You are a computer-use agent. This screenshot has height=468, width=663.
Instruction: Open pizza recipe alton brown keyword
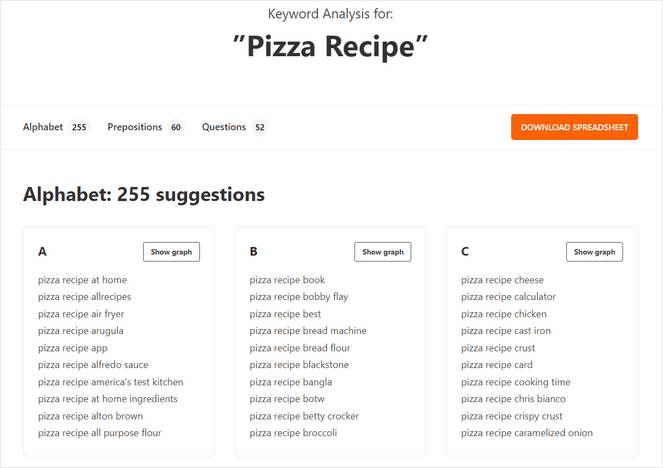point(90,416)
